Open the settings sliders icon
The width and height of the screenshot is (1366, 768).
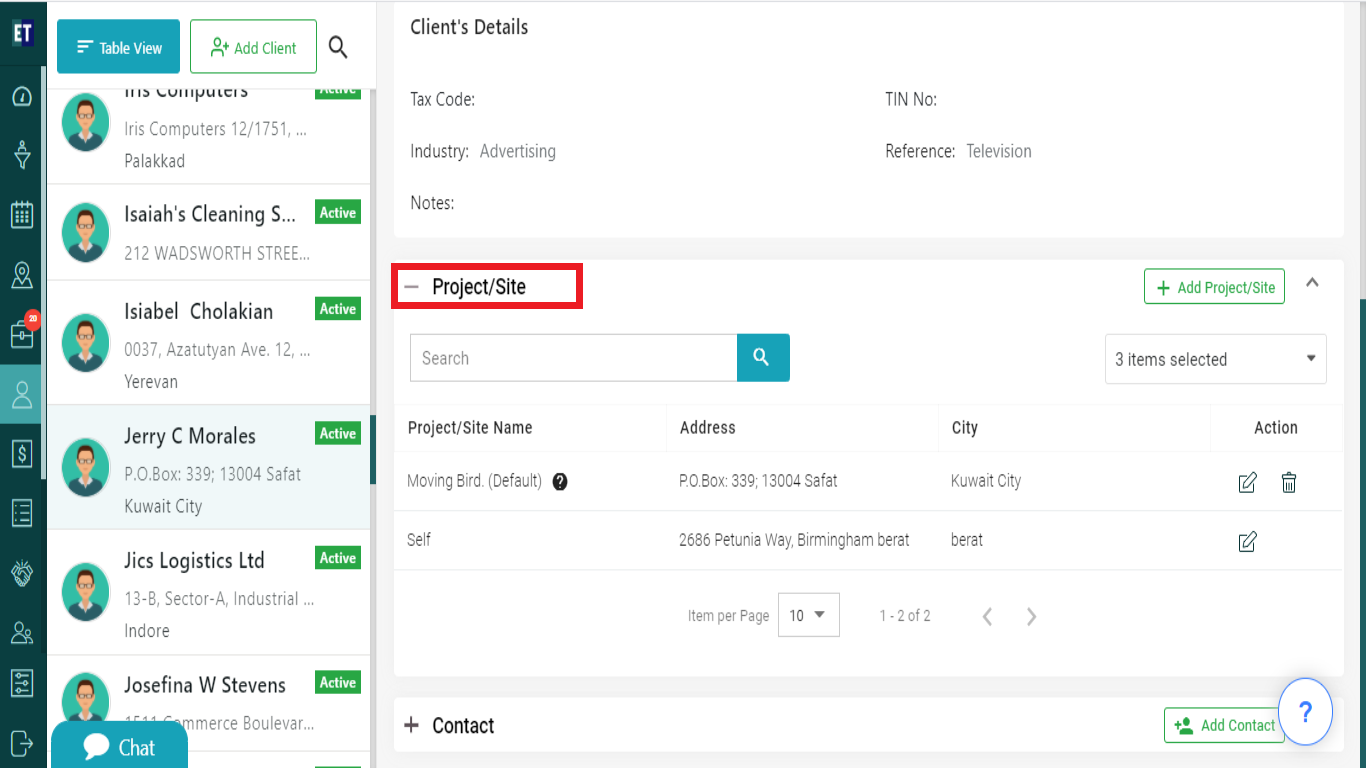tap(22, 683)
